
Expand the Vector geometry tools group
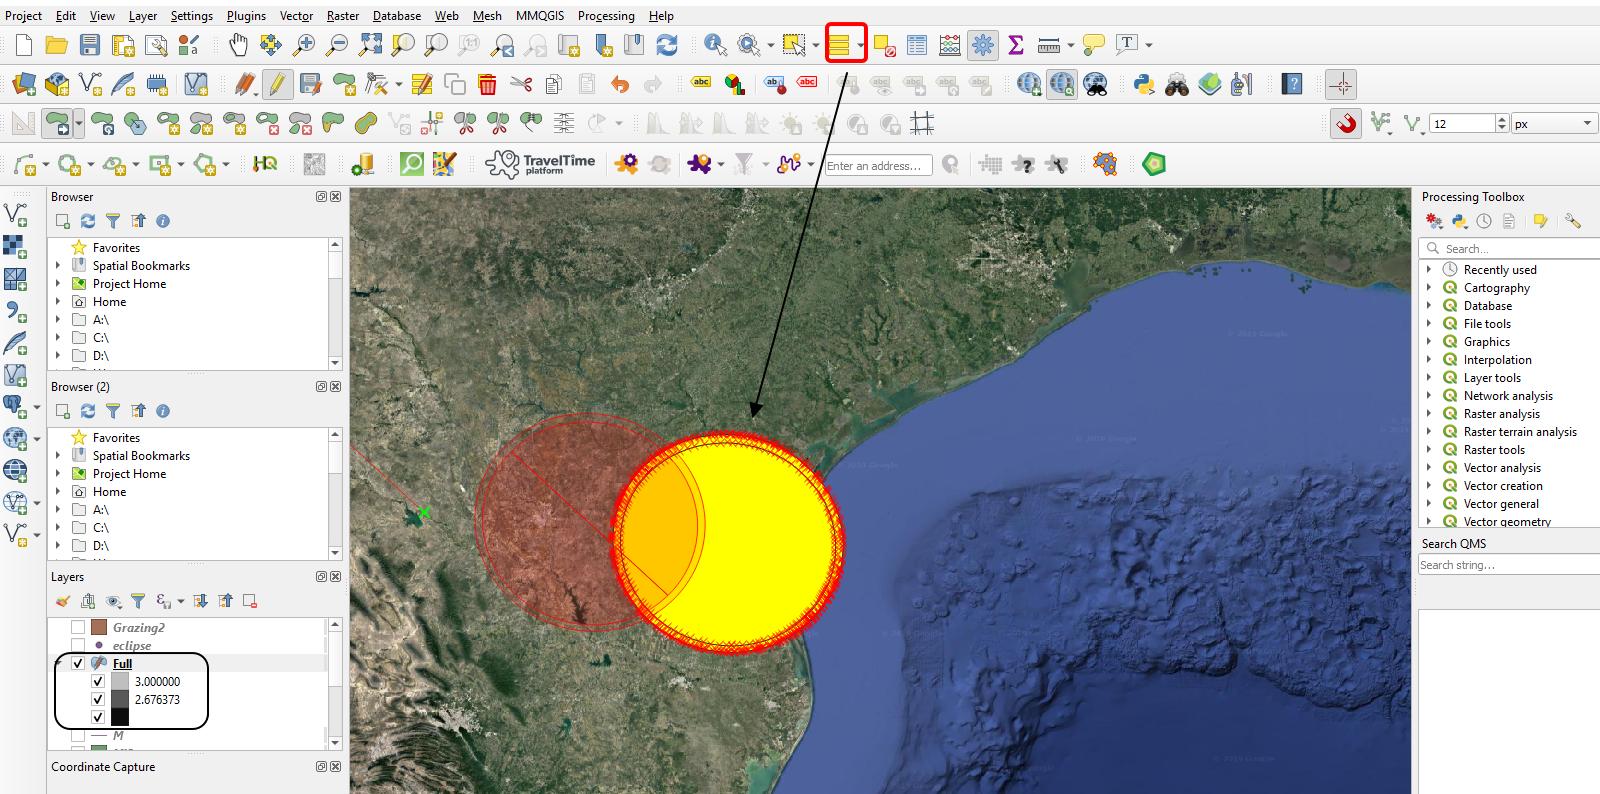(x=1429, y=521)
